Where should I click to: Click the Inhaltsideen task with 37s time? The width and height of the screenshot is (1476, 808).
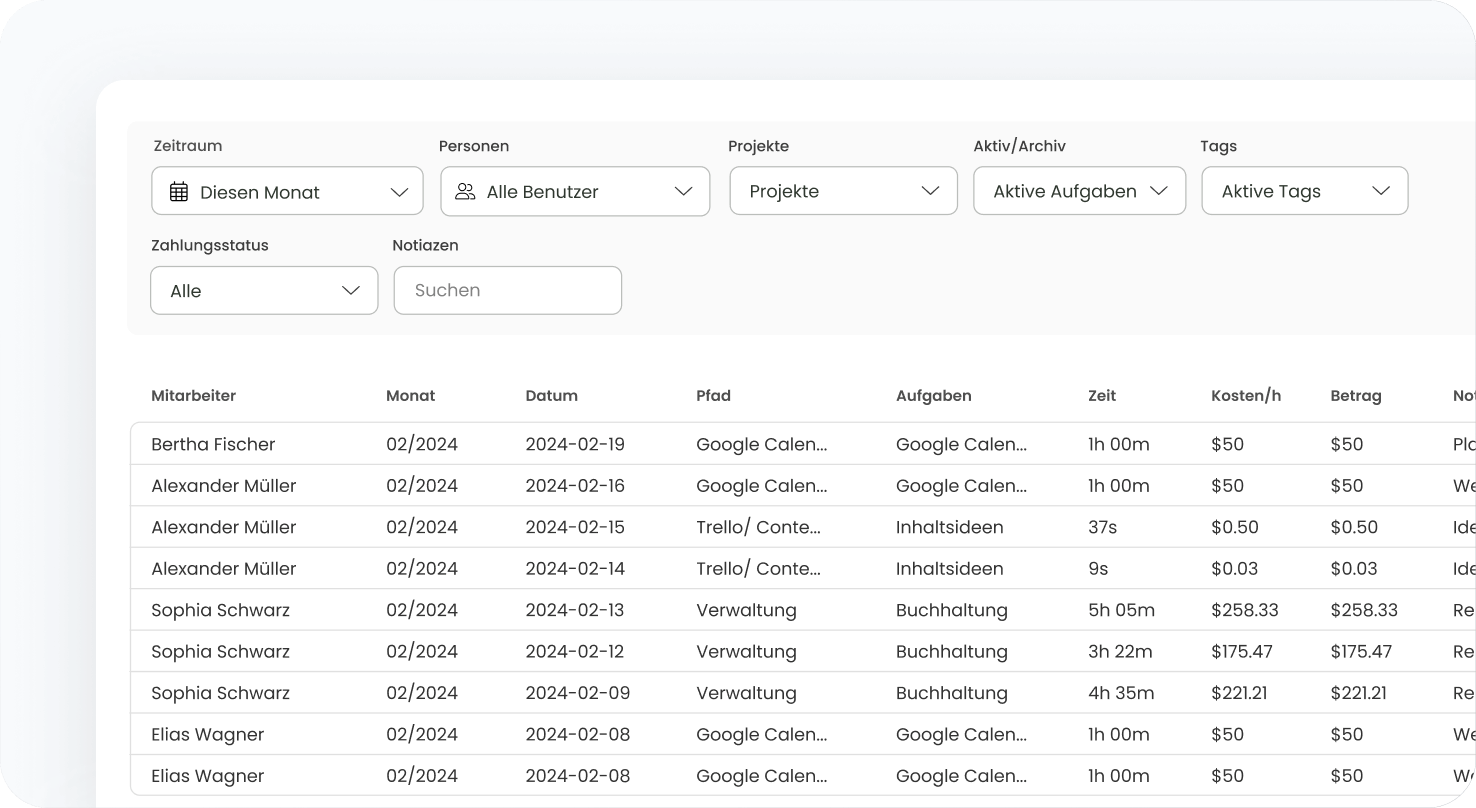[949, 527]
